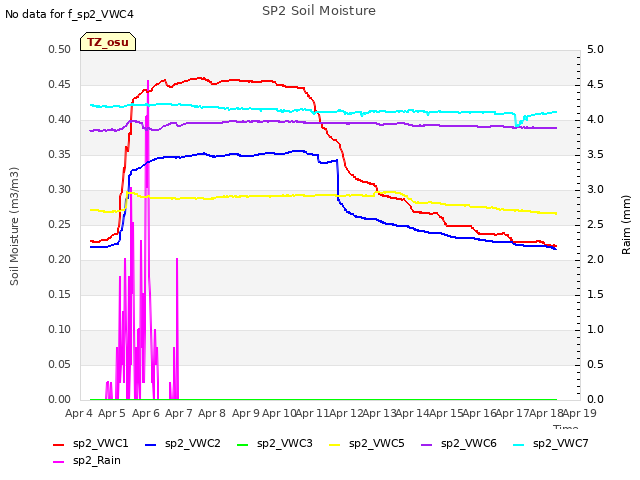The width and height of the screenshot is (640, 480).
Task: Click the 0.30 left axis value
Action: click(60, 189)
